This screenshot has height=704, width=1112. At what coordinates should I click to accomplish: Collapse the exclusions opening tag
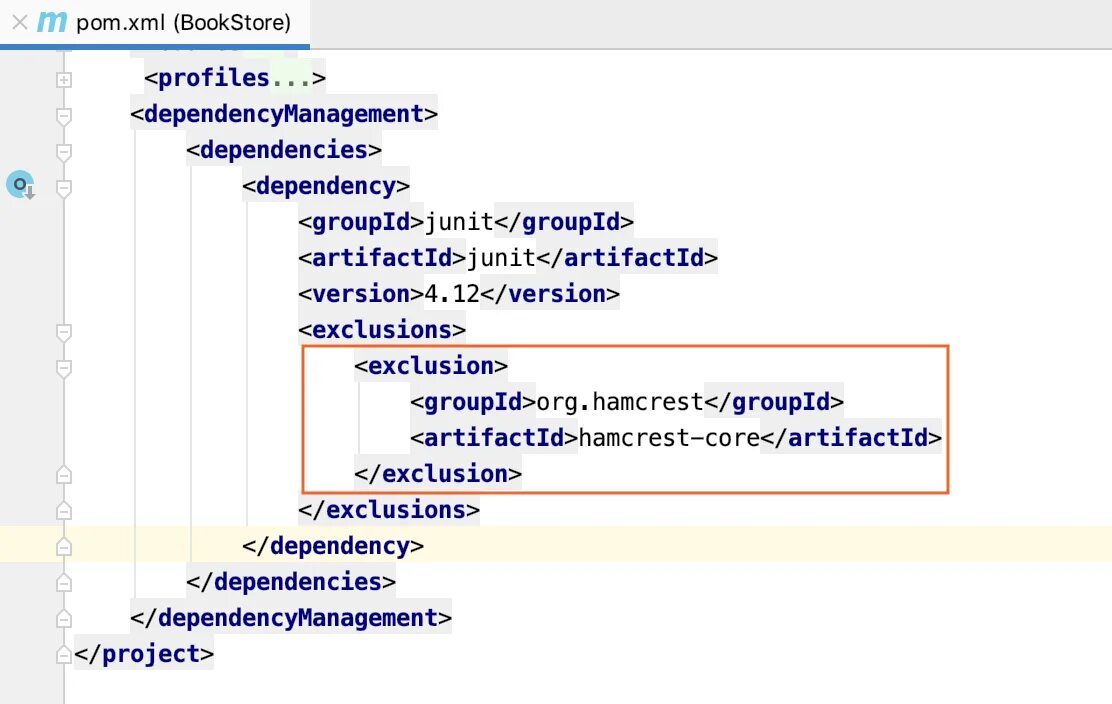click(64, 332)
